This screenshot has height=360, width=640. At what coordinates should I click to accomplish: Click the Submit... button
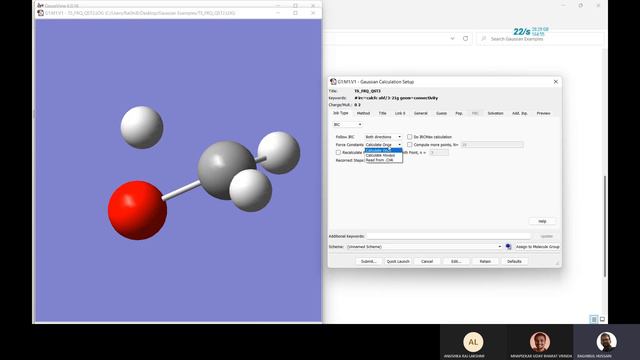click(x=368, y=261)
